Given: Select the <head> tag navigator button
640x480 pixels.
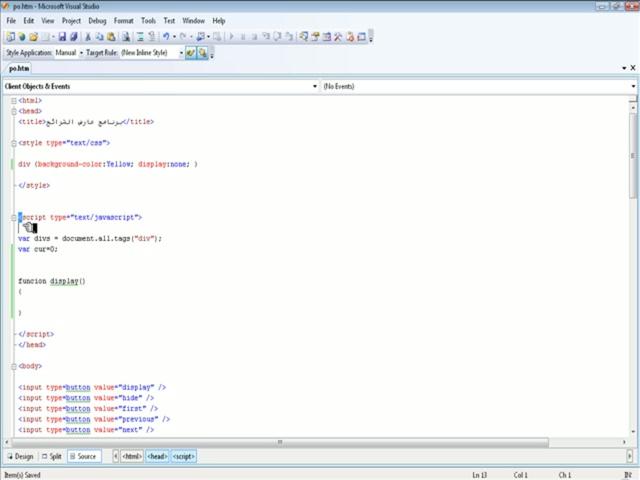Looking at the screenshot, I should 157,456.
